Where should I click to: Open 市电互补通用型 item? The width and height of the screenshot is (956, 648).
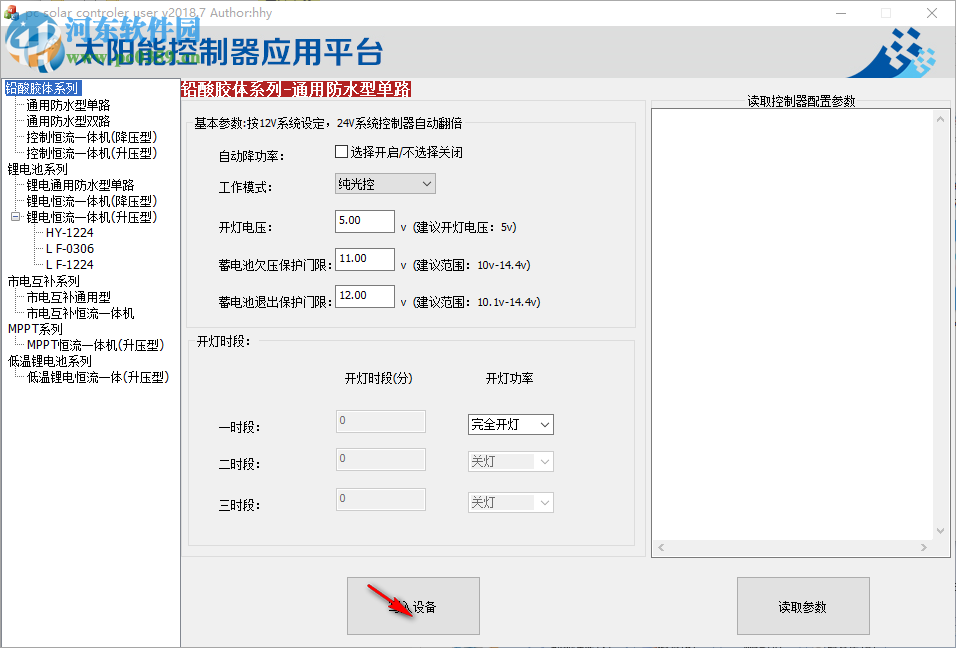(x=68, y=297)
